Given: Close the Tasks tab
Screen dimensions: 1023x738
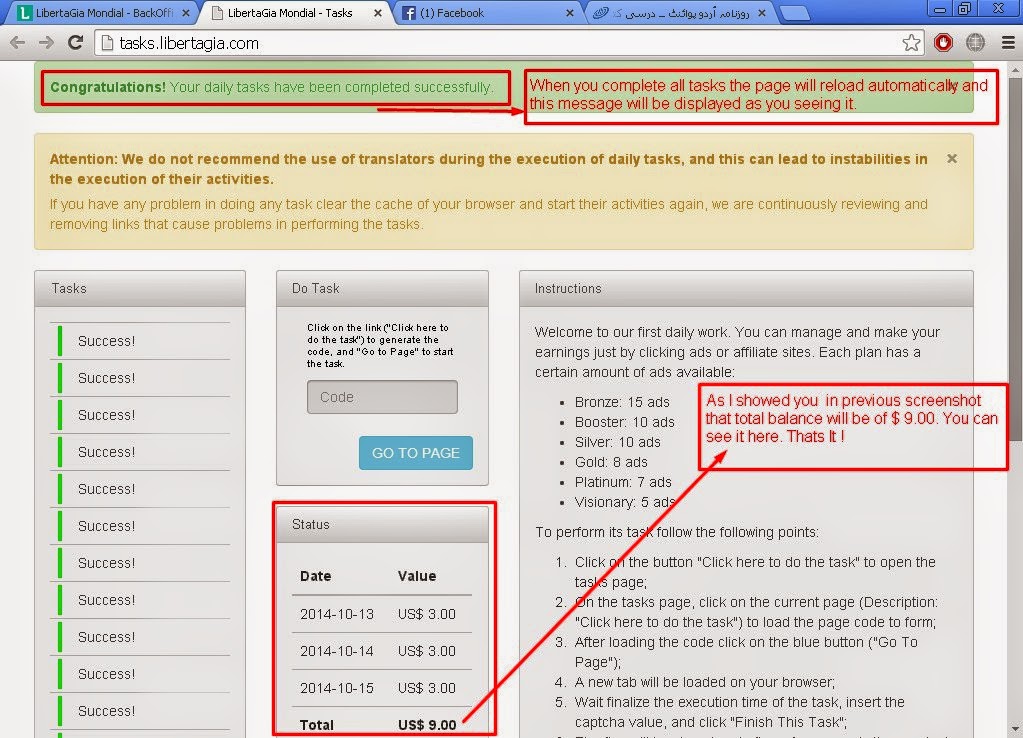Looking at the screenshot, I should pyautogui.click(x=378, y=13).
